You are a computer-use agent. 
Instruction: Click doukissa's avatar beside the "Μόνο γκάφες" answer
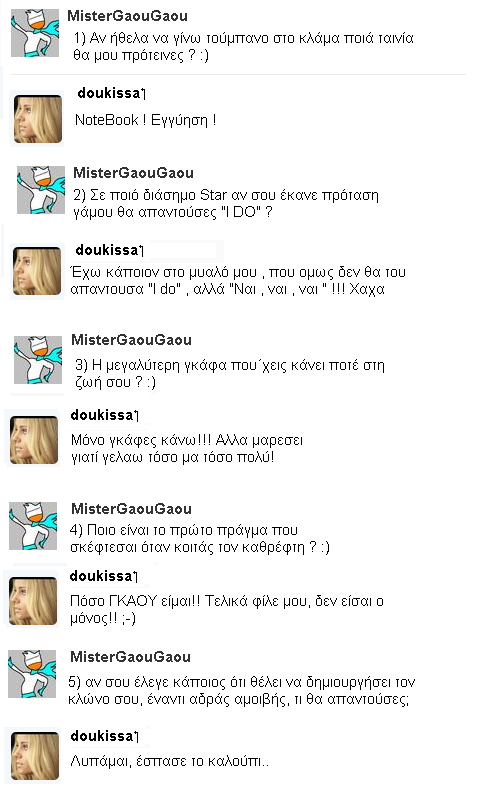(34, 440)
